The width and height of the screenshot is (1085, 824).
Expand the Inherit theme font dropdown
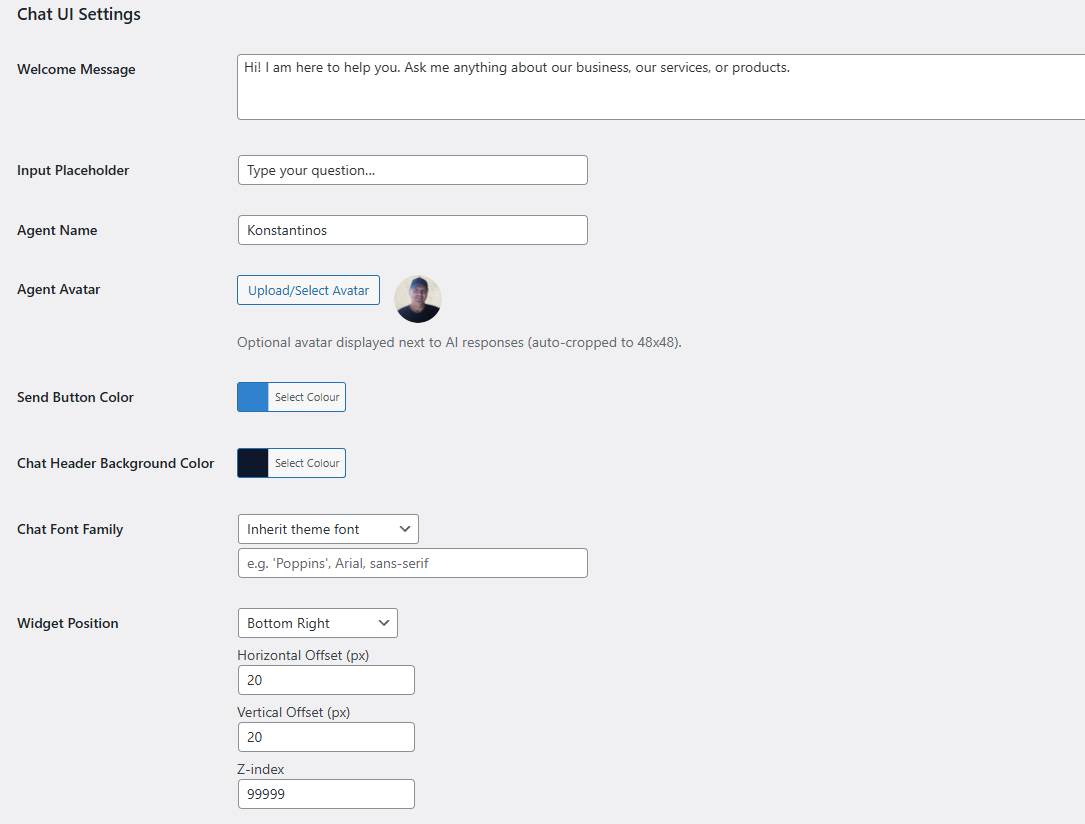pos(328,529)
